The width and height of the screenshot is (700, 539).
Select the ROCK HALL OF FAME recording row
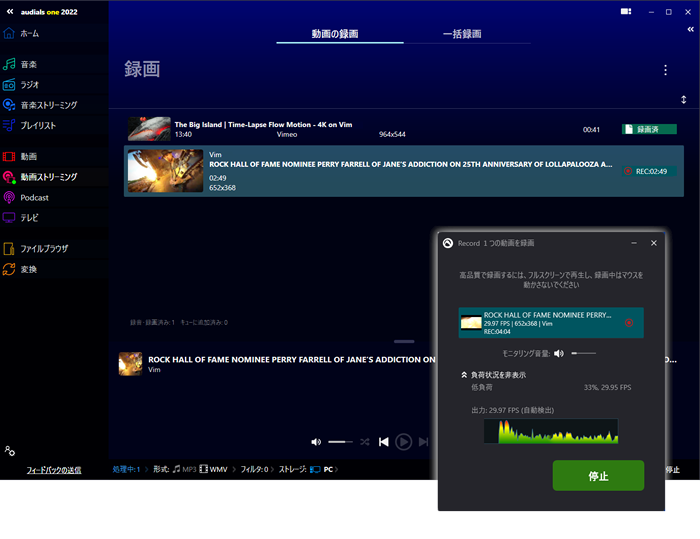point(404,171)
